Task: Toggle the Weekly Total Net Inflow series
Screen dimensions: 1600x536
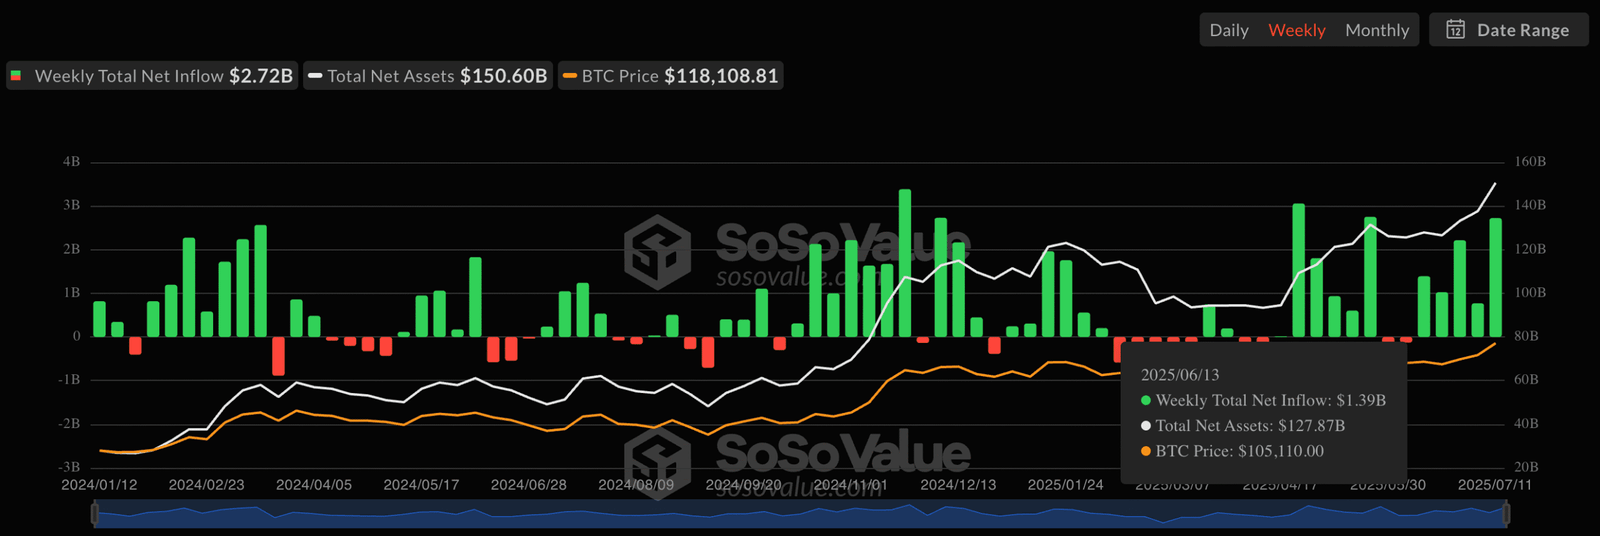Action: pos(152,76)
